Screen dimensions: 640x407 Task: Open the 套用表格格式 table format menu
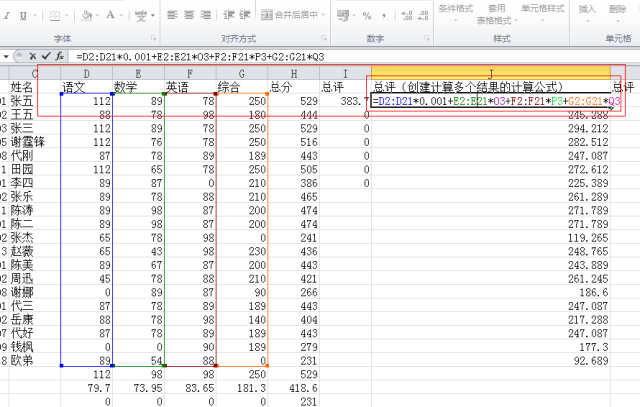[495, 14]
